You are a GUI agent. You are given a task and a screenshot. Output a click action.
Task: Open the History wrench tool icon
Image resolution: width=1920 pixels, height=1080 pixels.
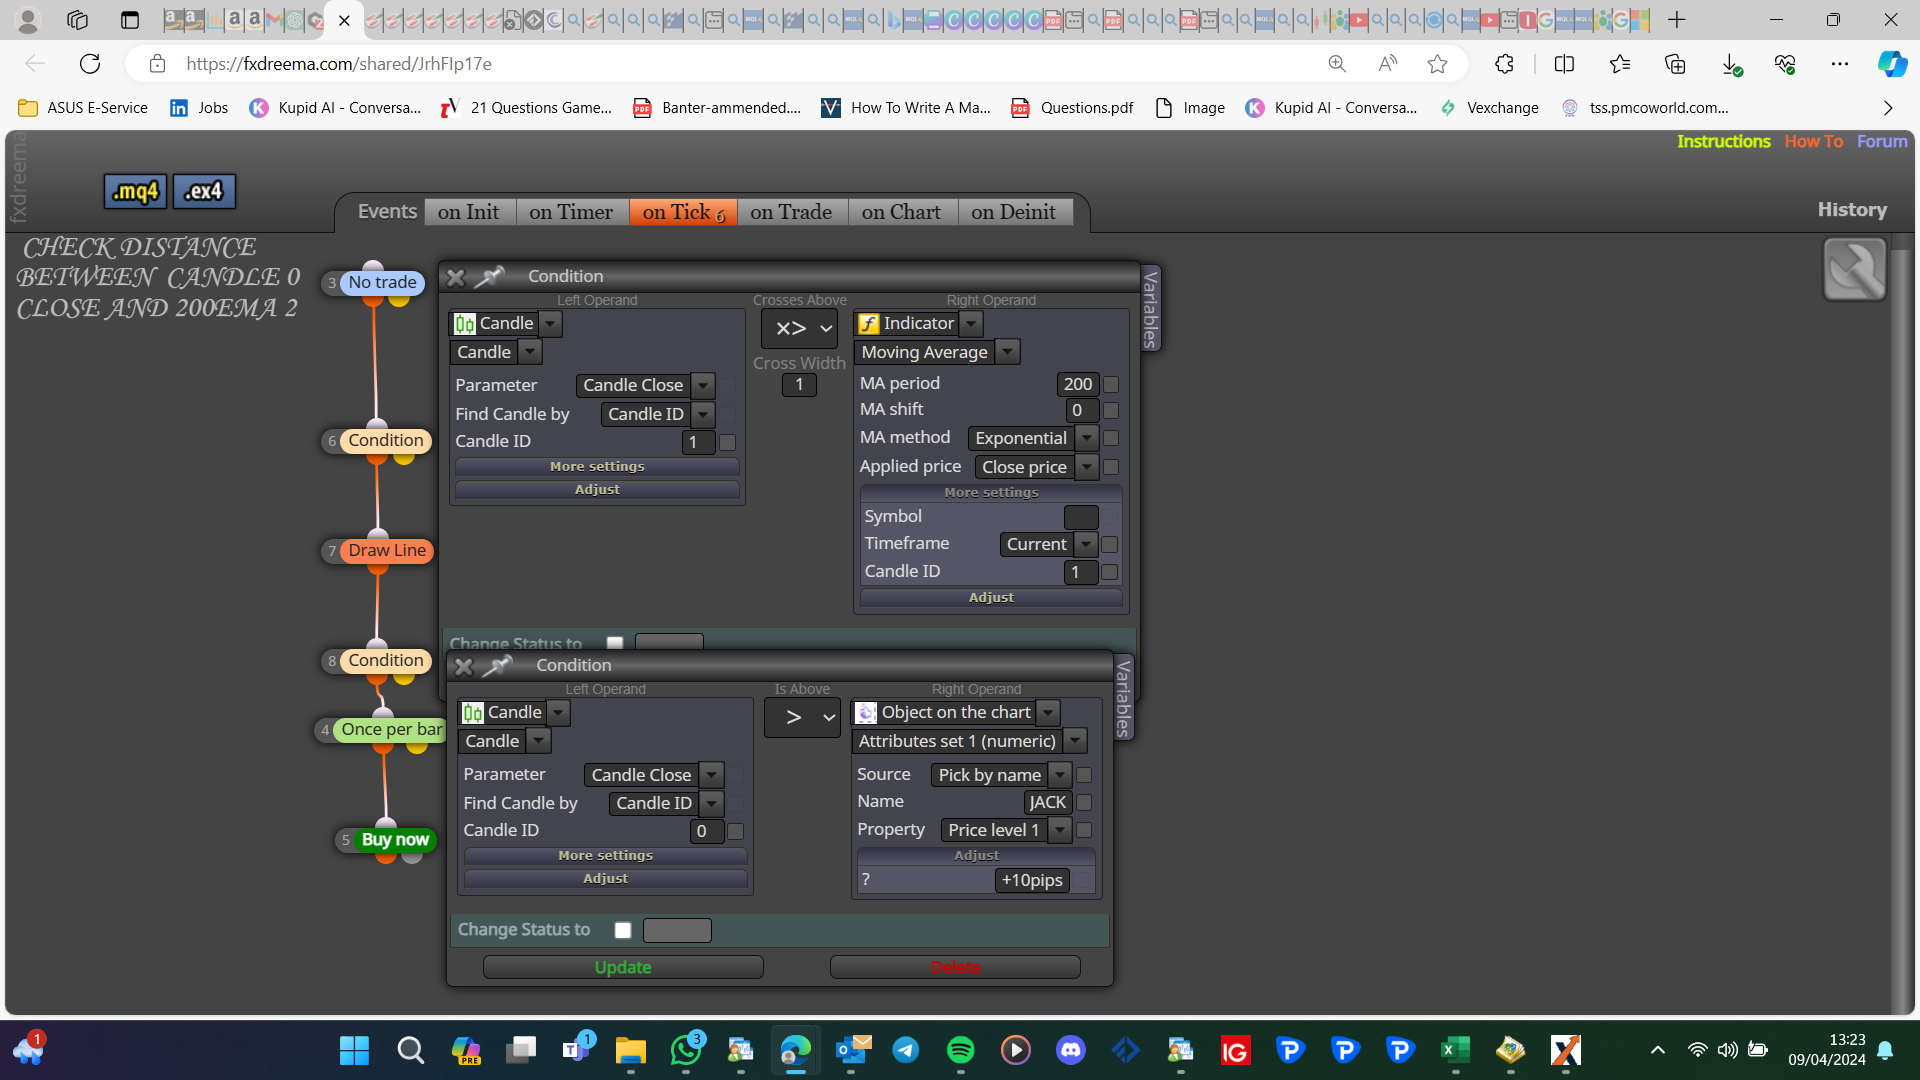pos(1854,269)
